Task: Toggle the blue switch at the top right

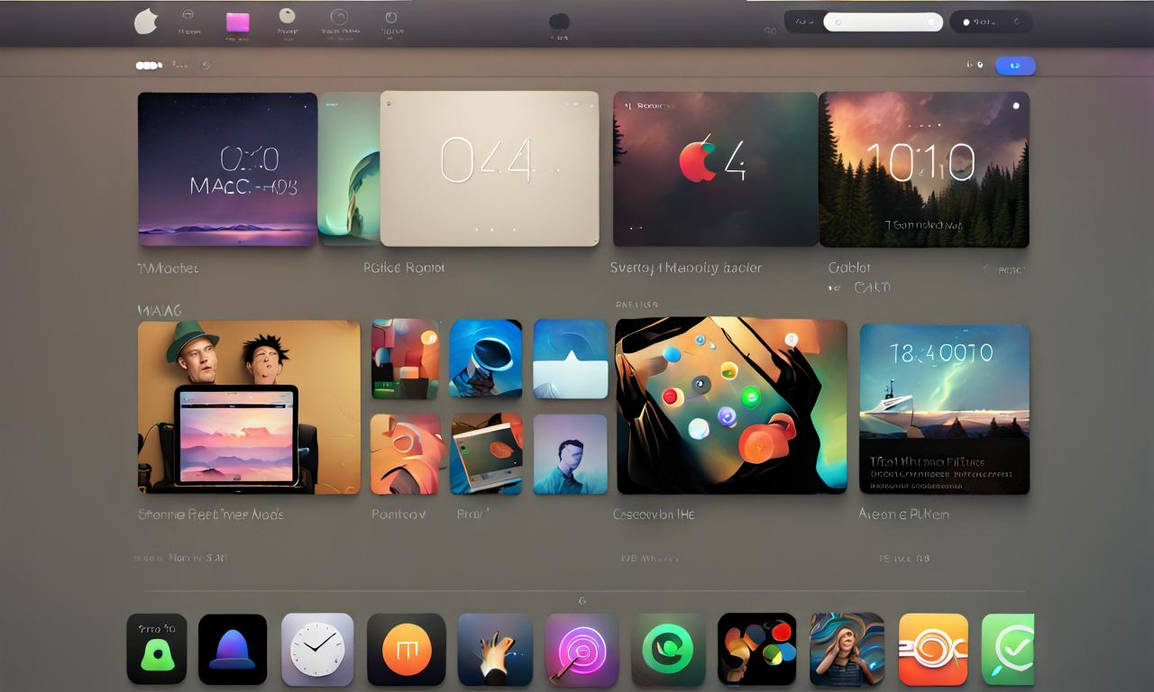Action: 1015,64
